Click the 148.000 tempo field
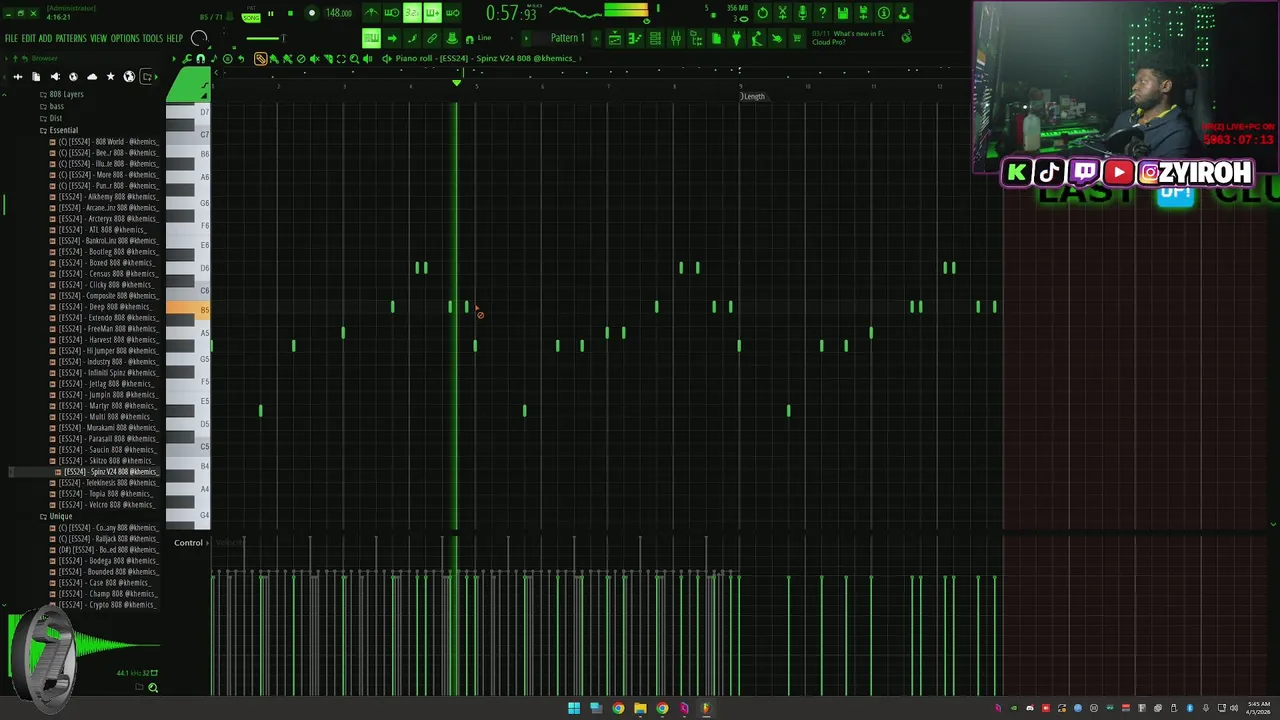1280x720 pixels. click(x=338, y=13)
